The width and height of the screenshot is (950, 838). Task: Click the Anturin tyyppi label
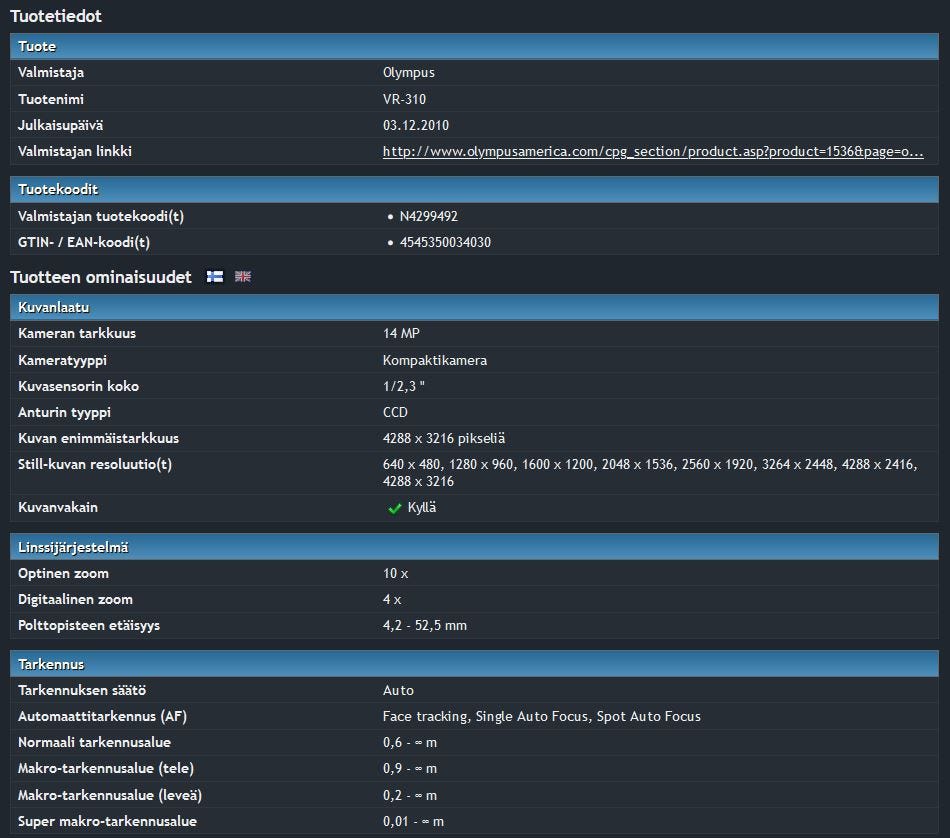(x=64, y=412)
